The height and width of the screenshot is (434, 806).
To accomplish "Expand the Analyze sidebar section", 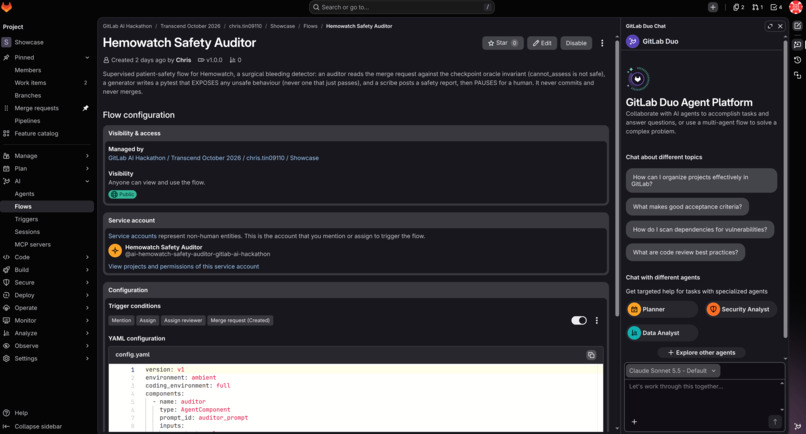I will [x=87, y=333].
